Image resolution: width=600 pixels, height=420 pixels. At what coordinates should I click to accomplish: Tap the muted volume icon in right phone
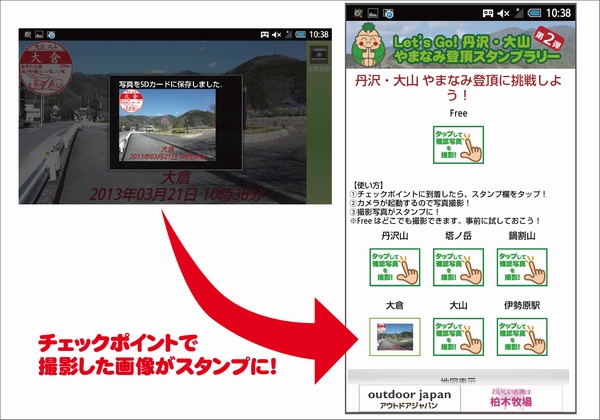pos(501,13)
